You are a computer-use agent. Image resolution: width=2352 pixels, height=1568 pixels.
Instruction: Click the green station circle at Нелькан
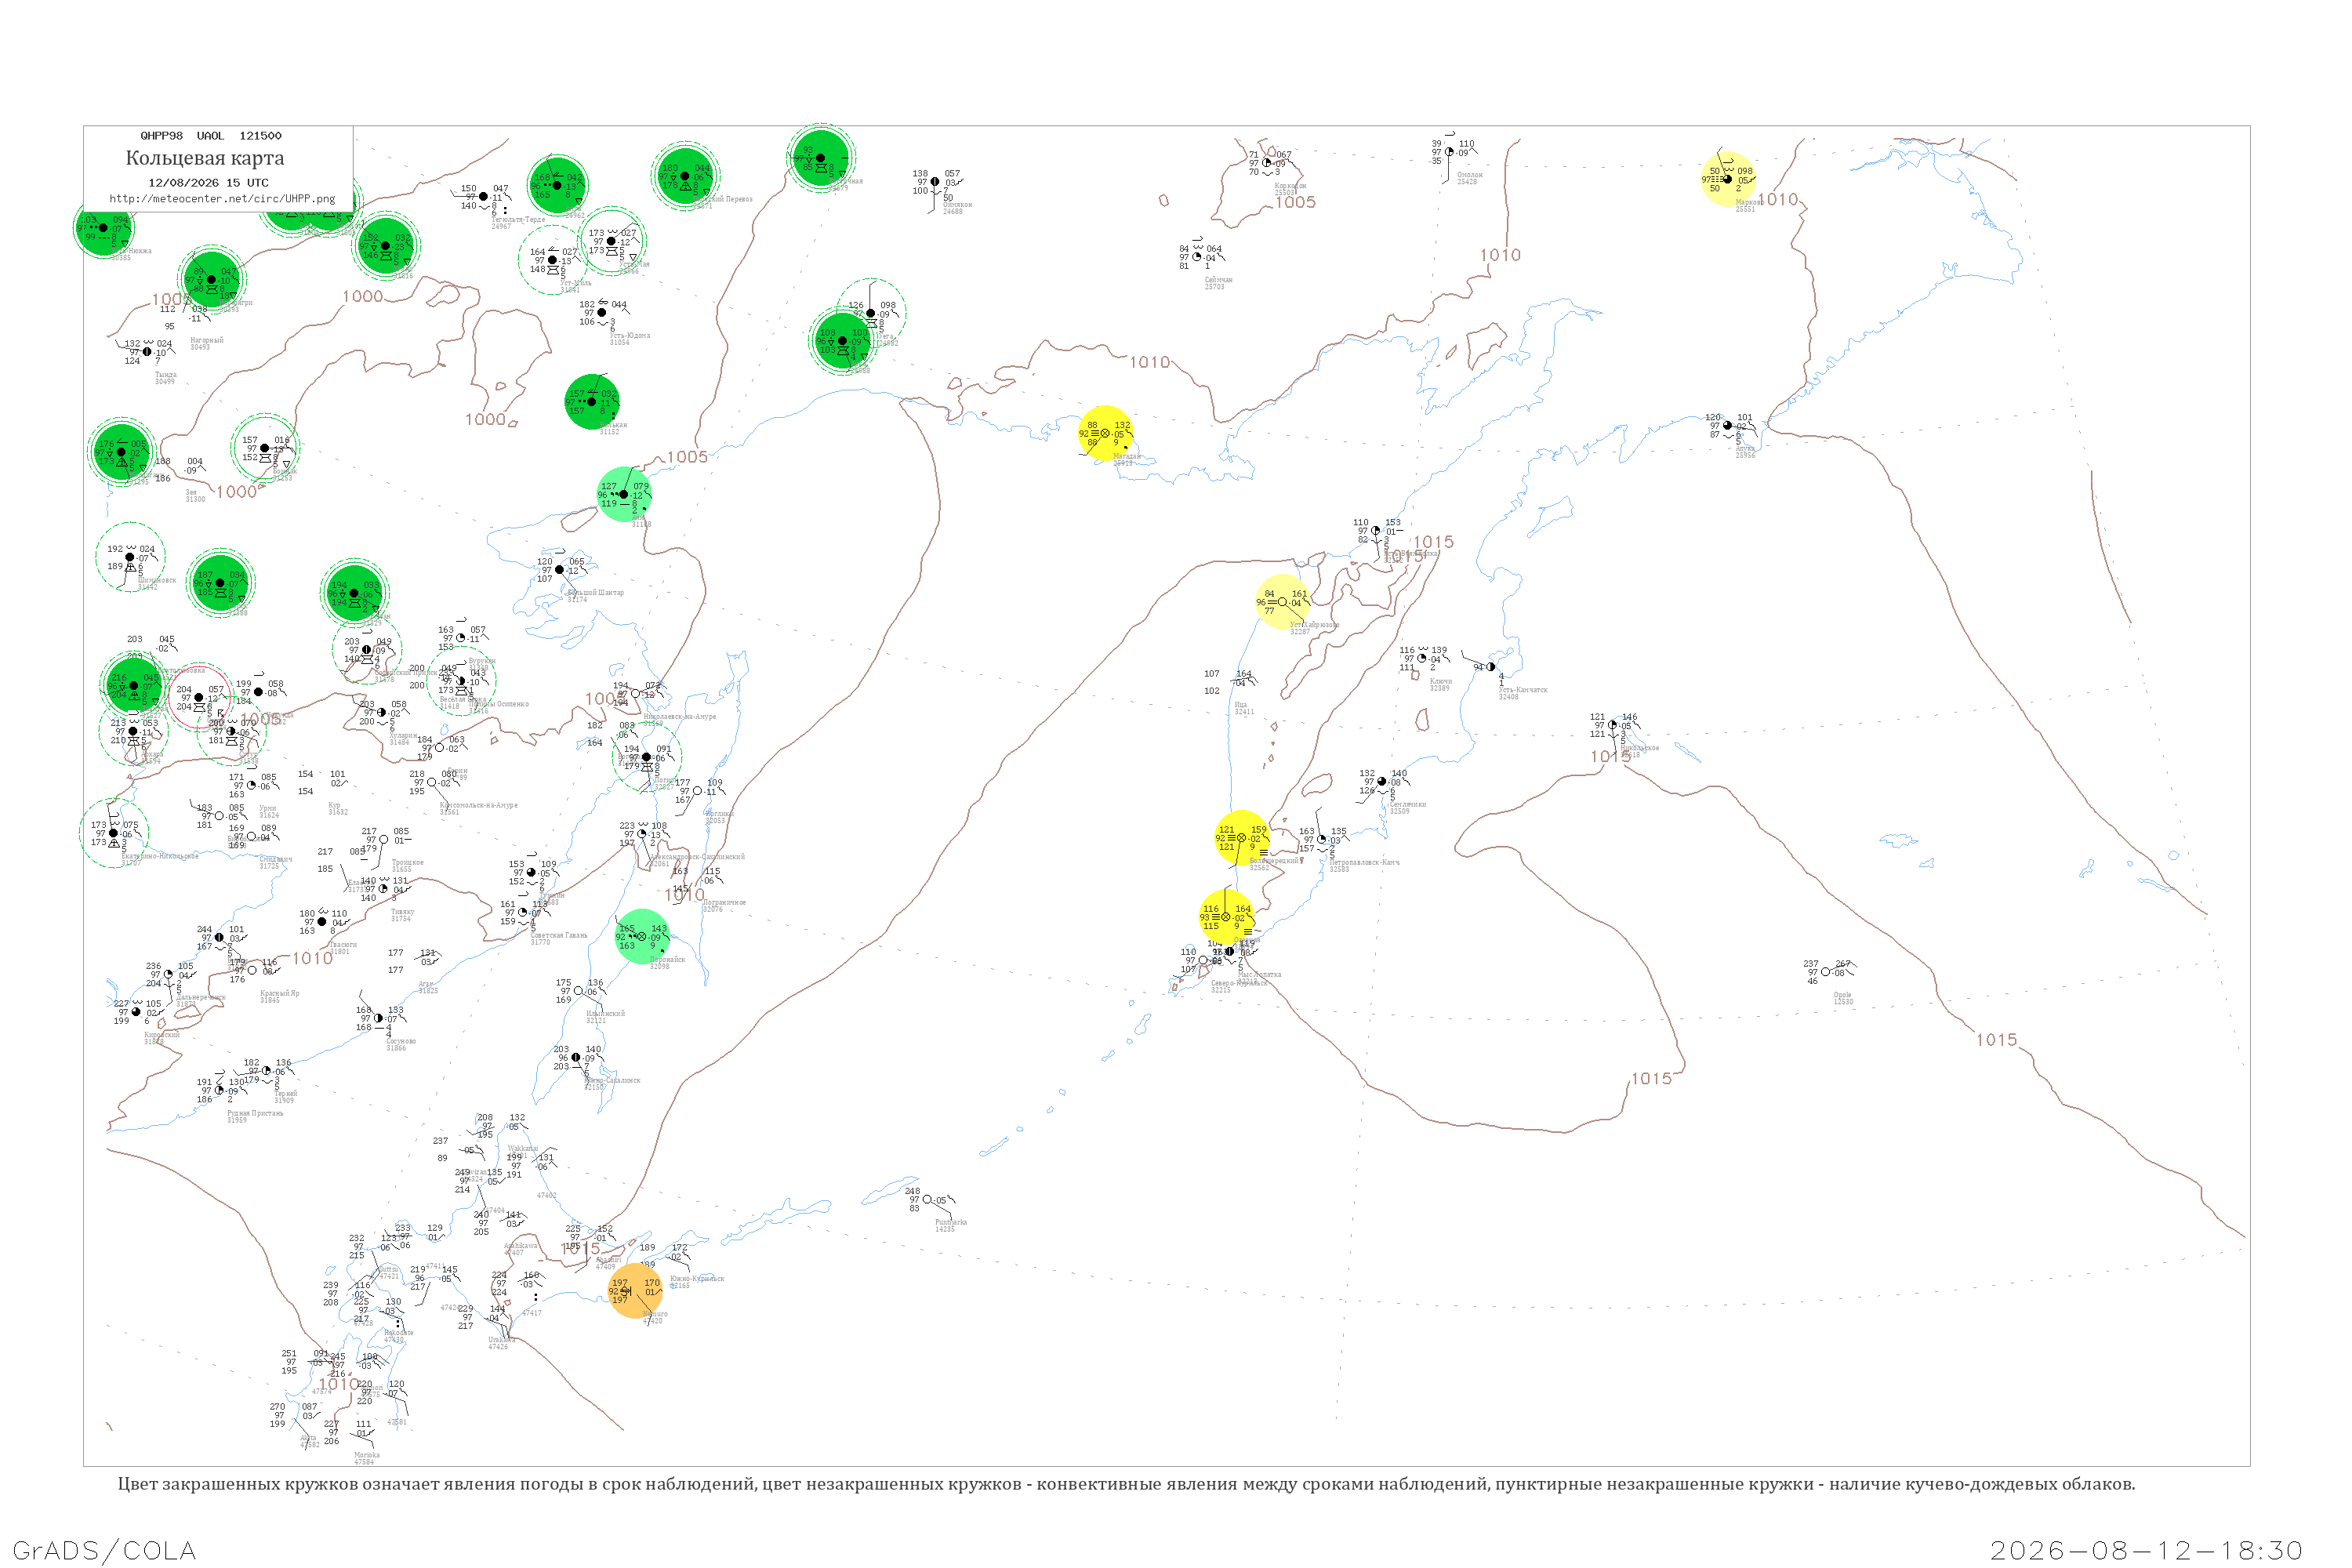592,402
